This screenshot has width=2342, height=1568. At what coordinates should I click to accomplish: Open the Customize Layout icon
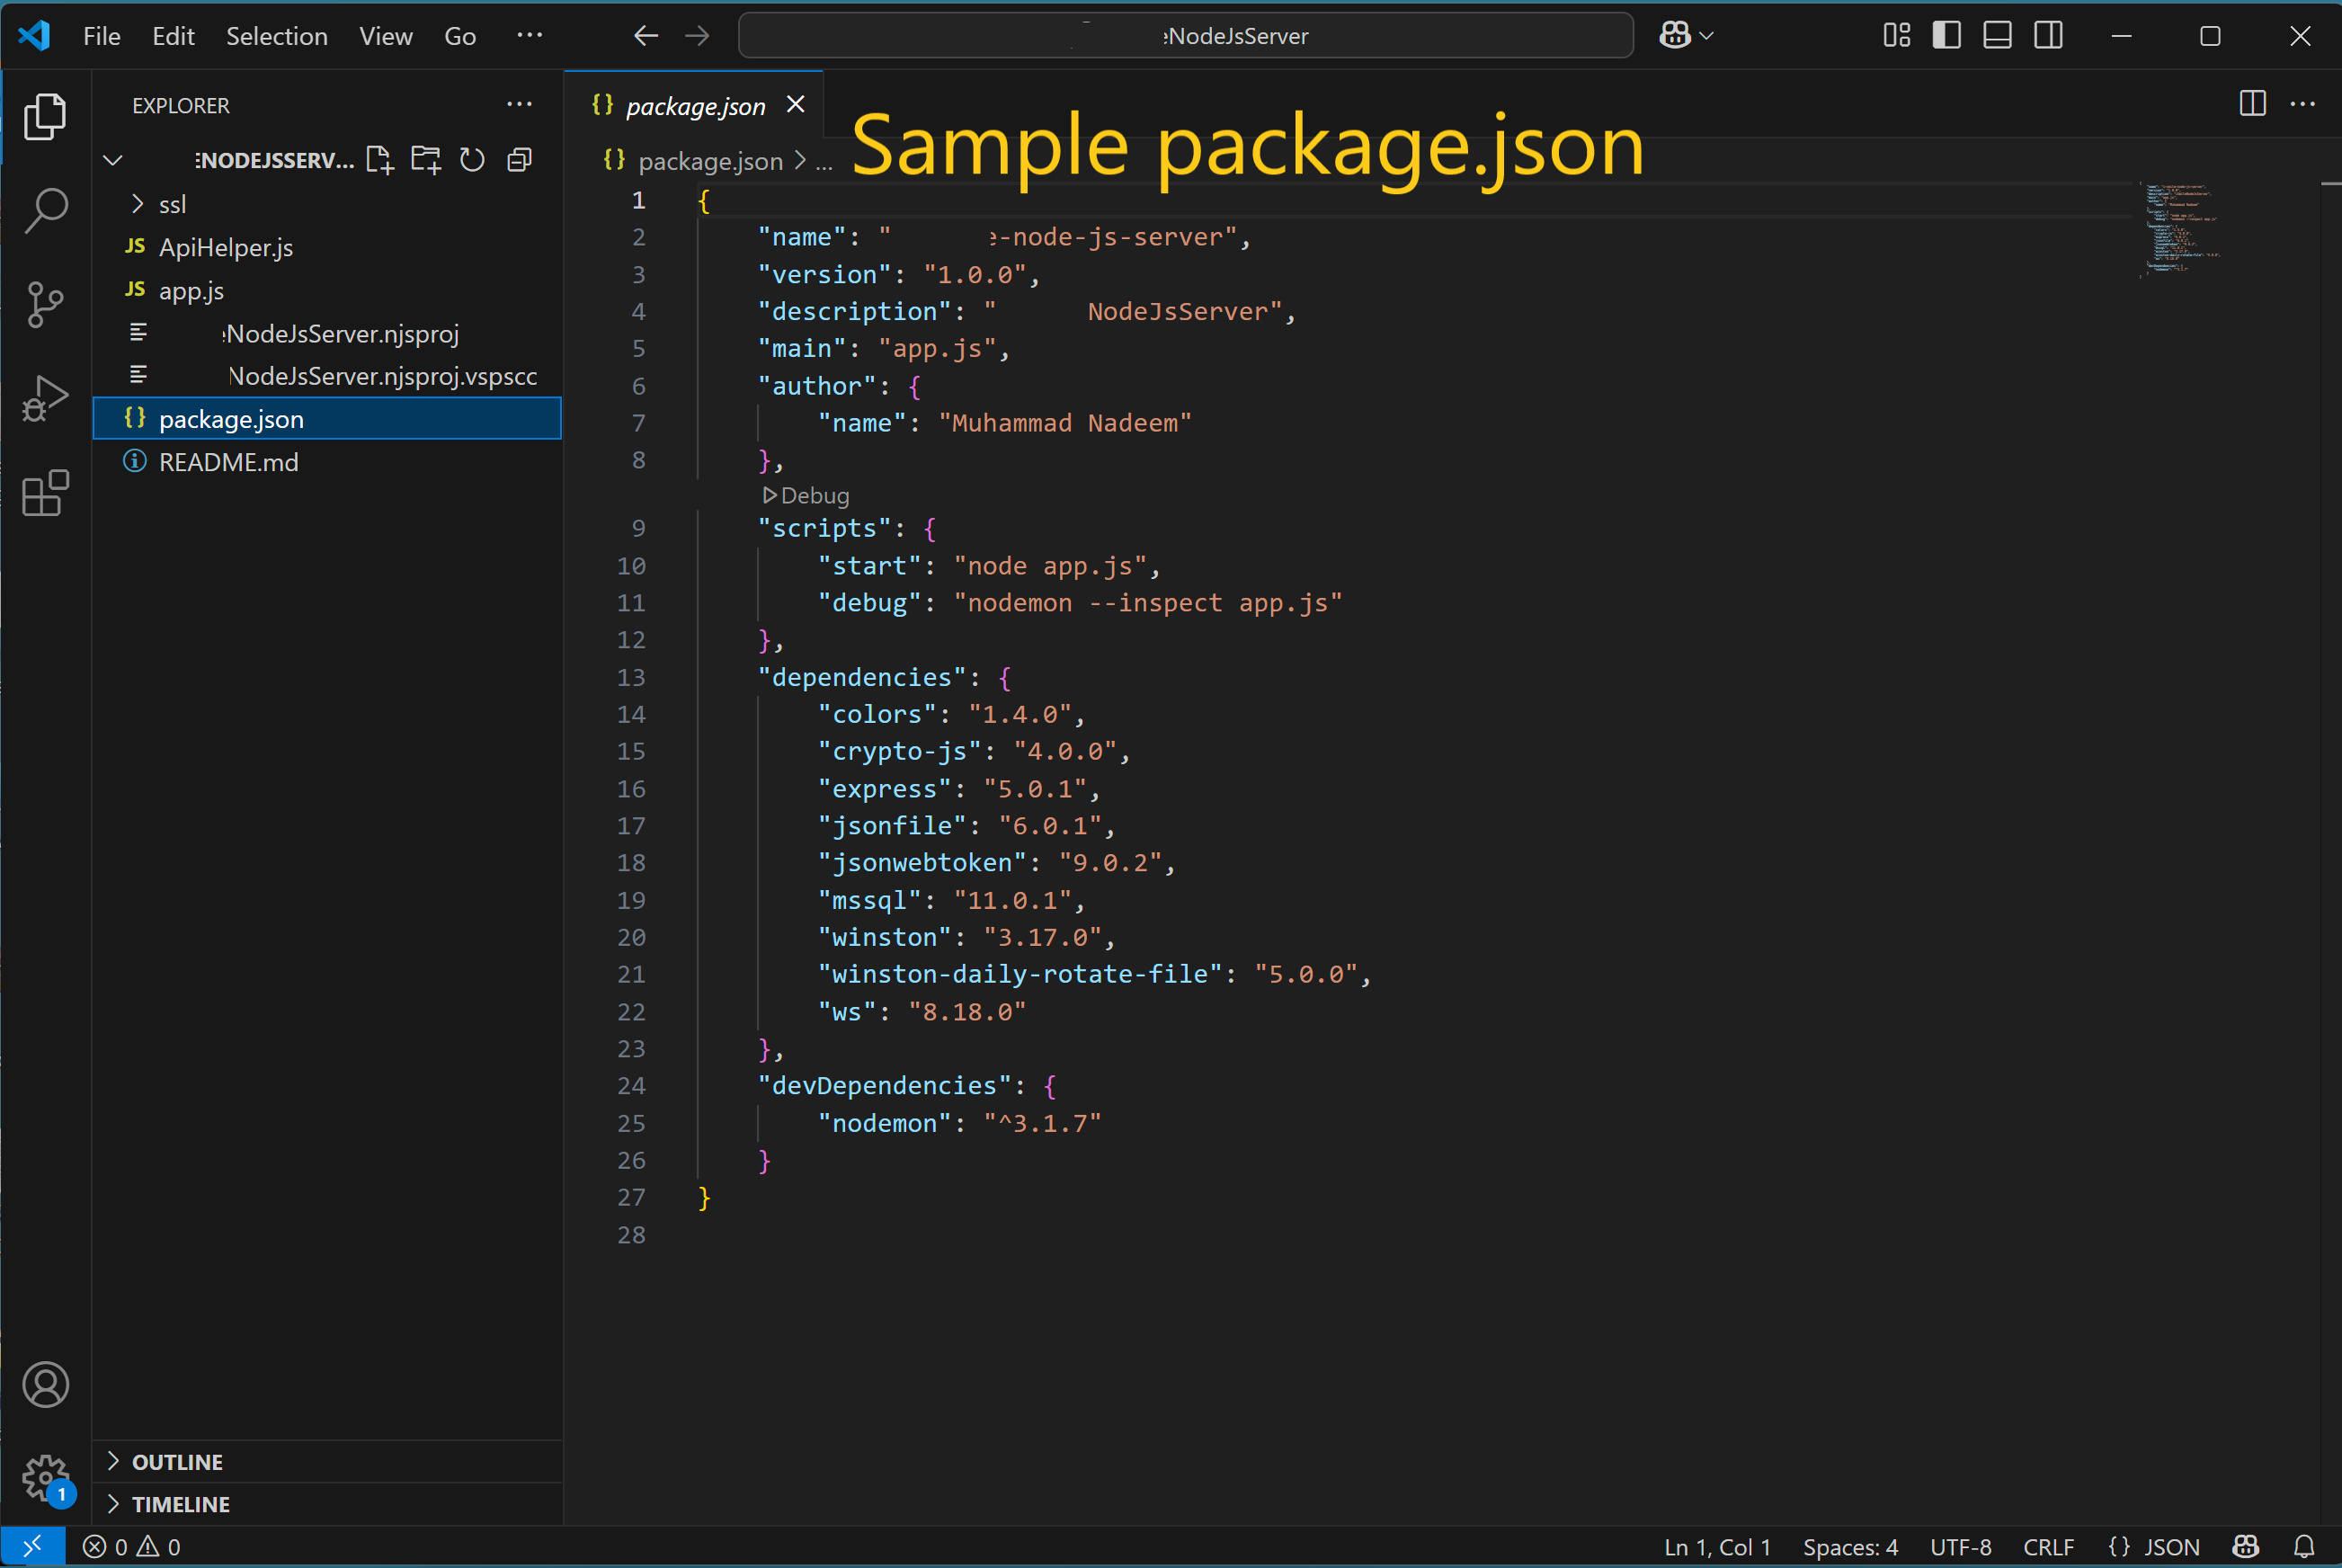point(1896,36)
